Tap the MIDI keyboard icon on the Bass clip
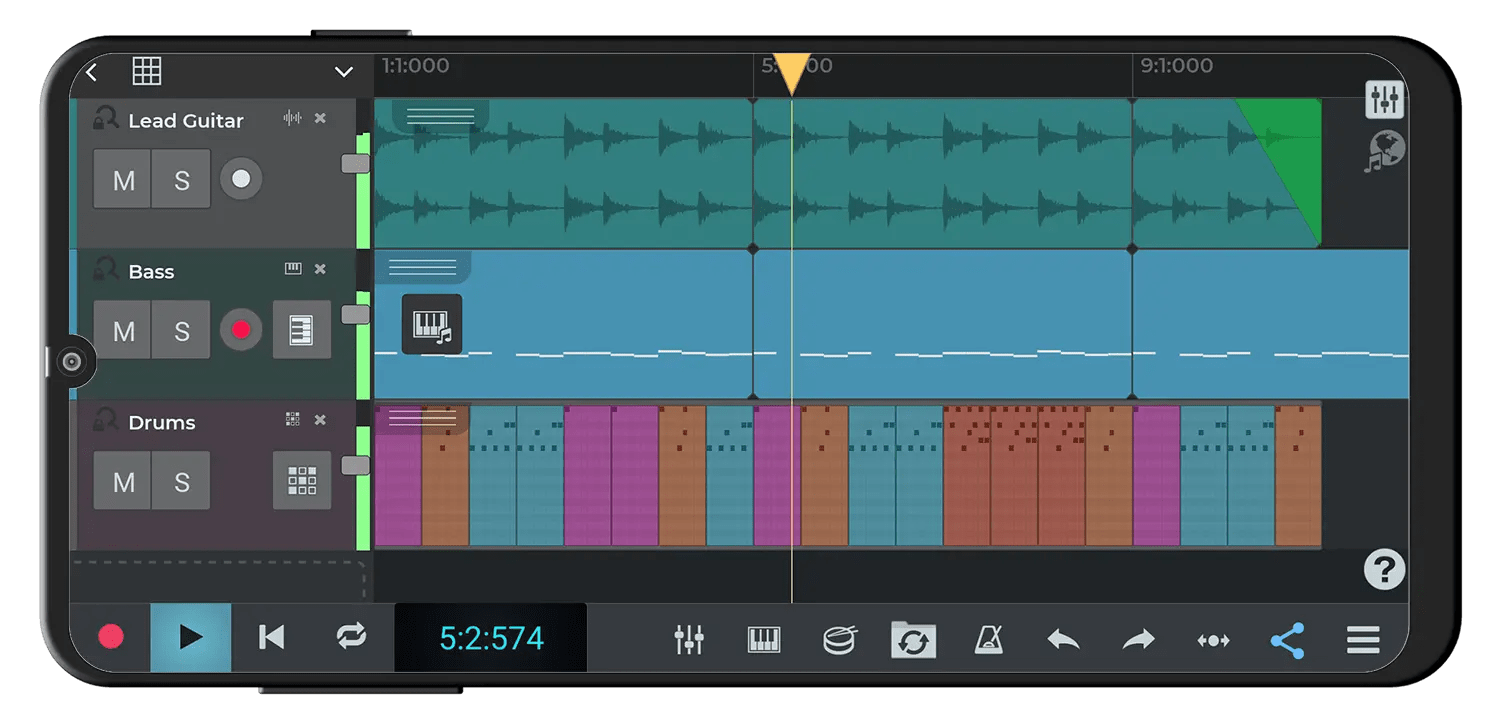 (432, 324)
